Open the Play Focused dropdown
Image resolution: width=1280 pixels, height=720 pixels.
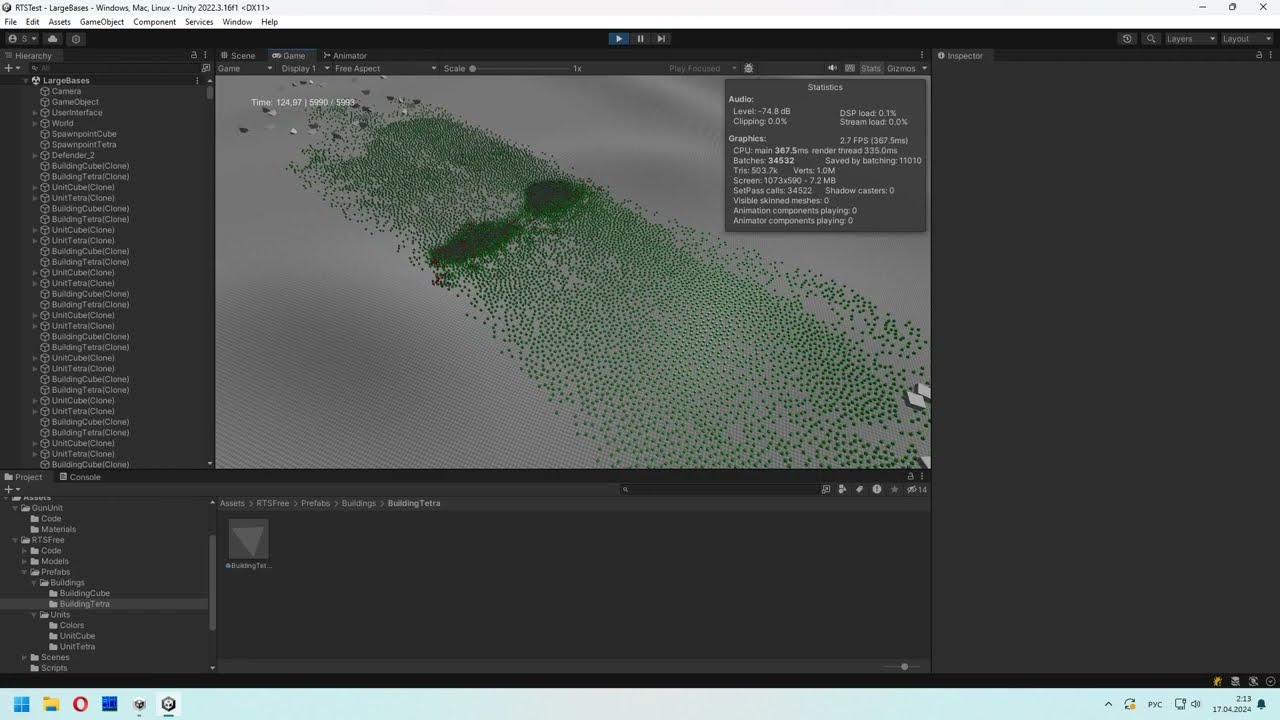(702, 69)
